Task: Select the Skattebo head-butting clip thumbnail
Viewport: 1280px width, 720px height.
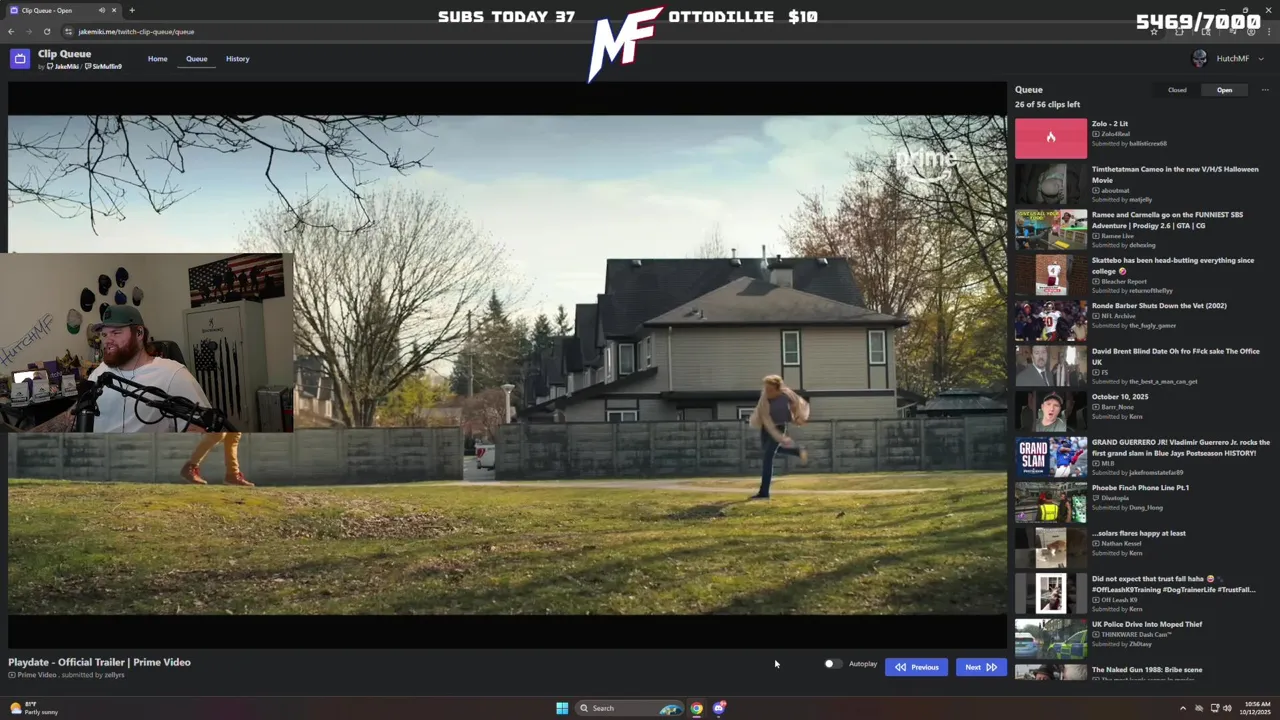Action: (1051, 275)
